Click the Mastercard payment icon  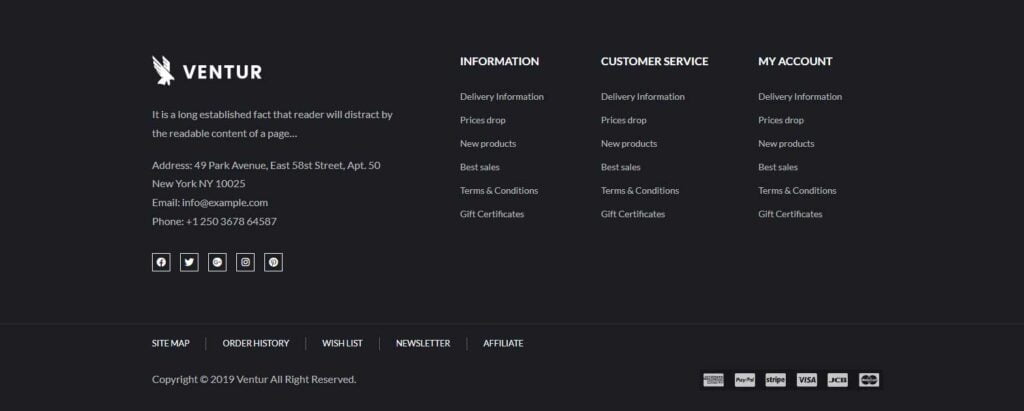[x=869, y=380]
